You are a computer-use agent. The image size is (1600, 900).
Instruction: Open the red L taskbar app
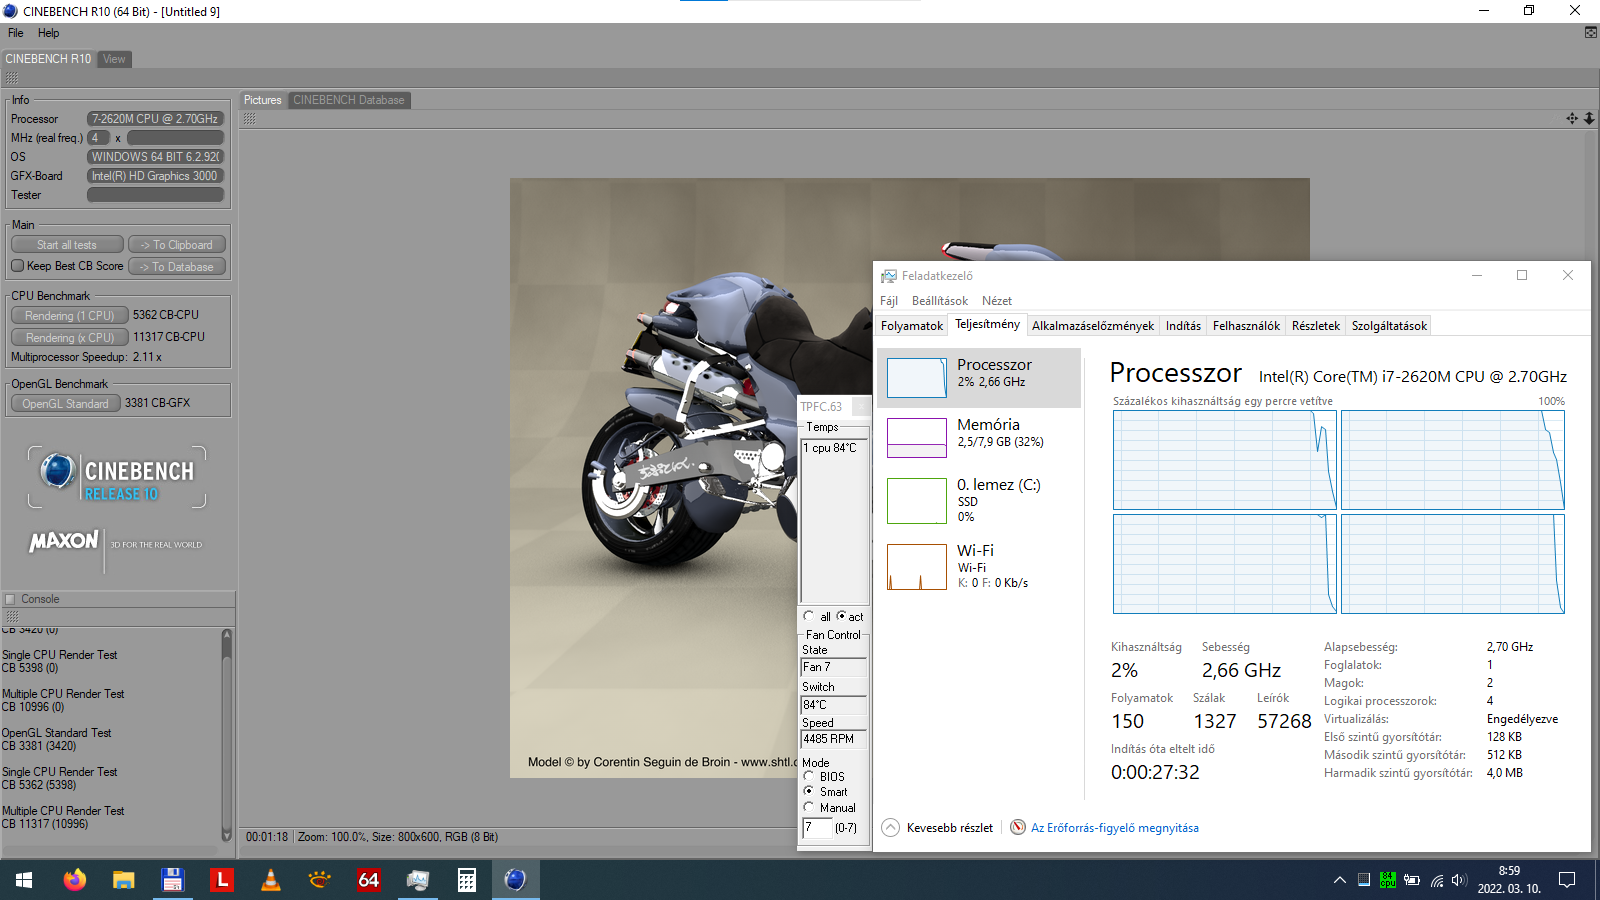tap(221, 880)
